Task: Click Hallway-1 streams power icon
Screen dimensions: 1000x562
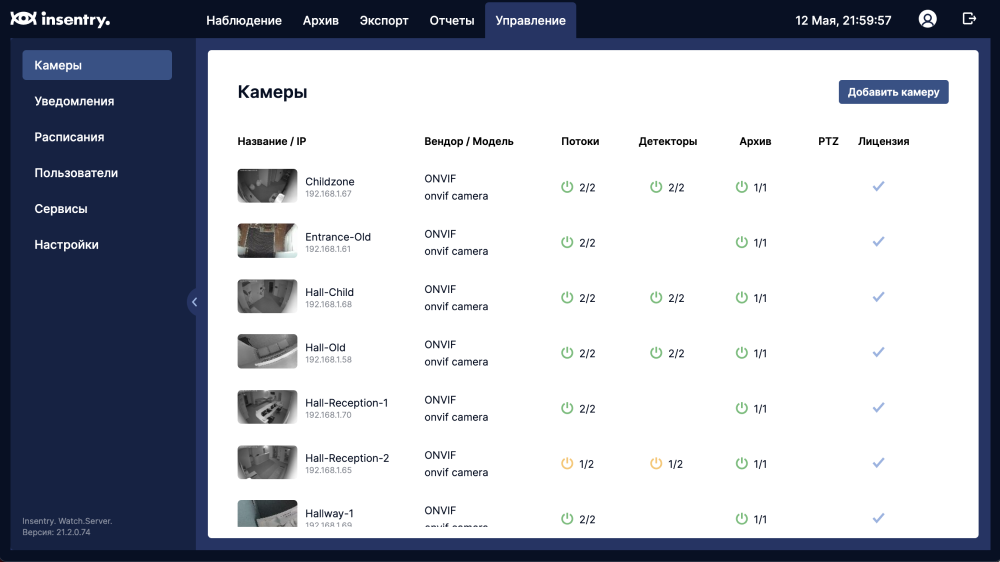Action: [567, 519]
